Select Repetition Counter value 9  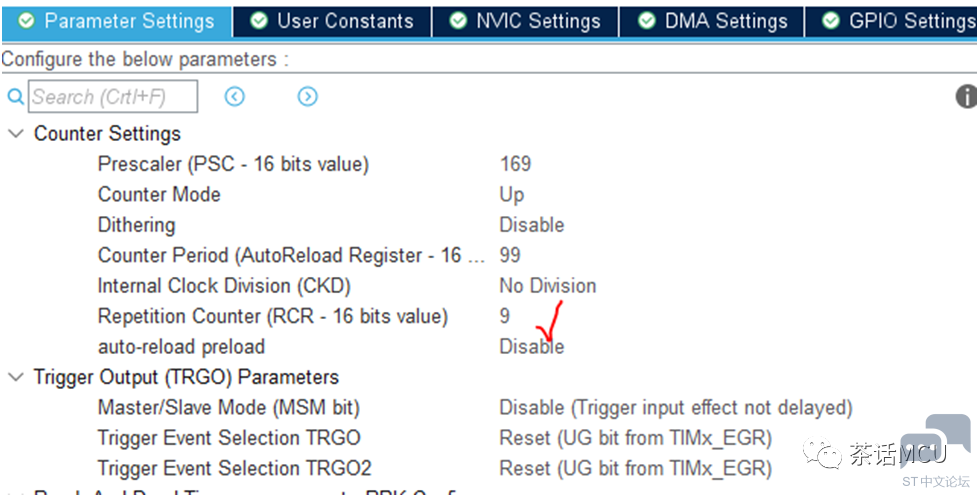tap(504, 316)
